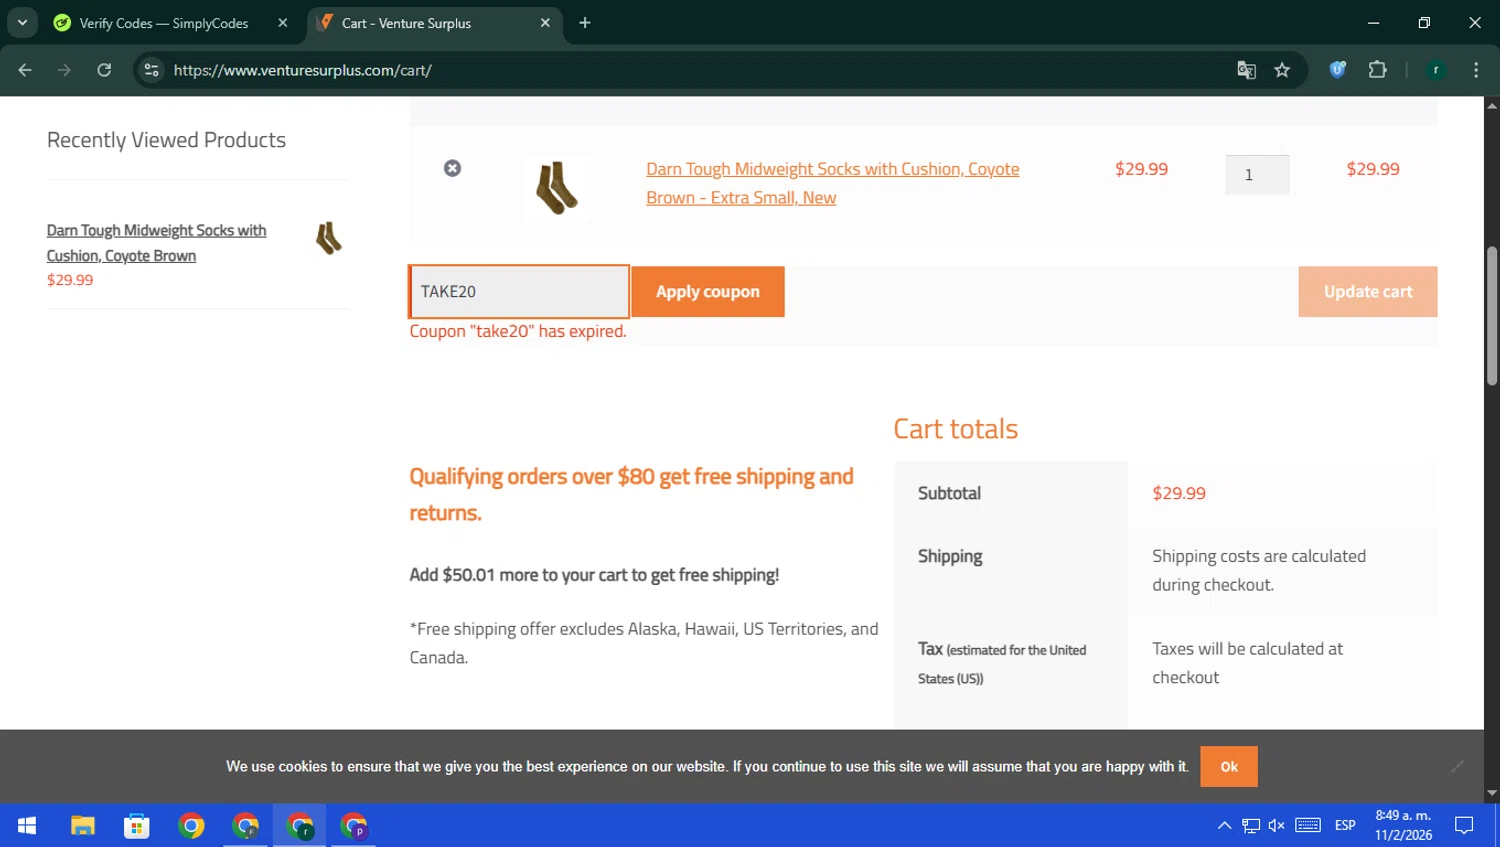Click the recently viewed socks thumbnail
Screen dimensions: 1500x847
pos(329,239)
